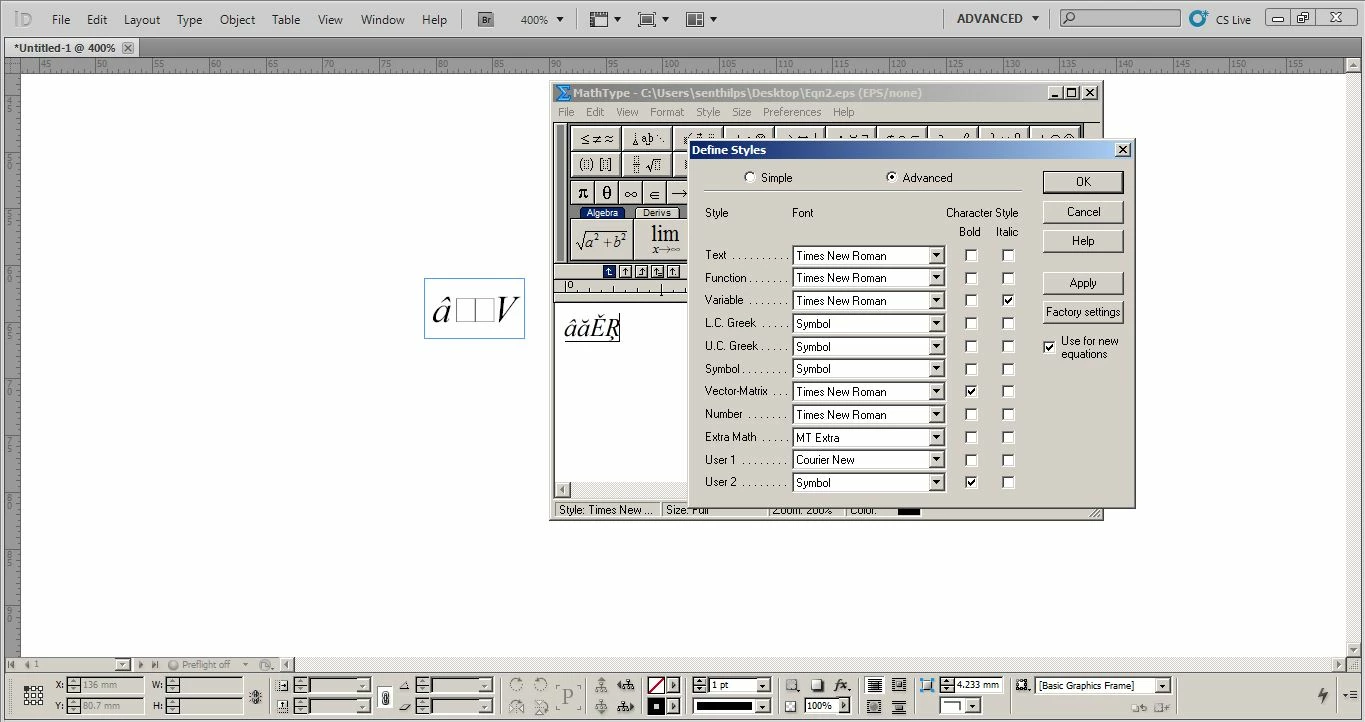1365x722 pixels.
Task: Insert pi symbol in MathType
Action: click(x=583, y=193)
